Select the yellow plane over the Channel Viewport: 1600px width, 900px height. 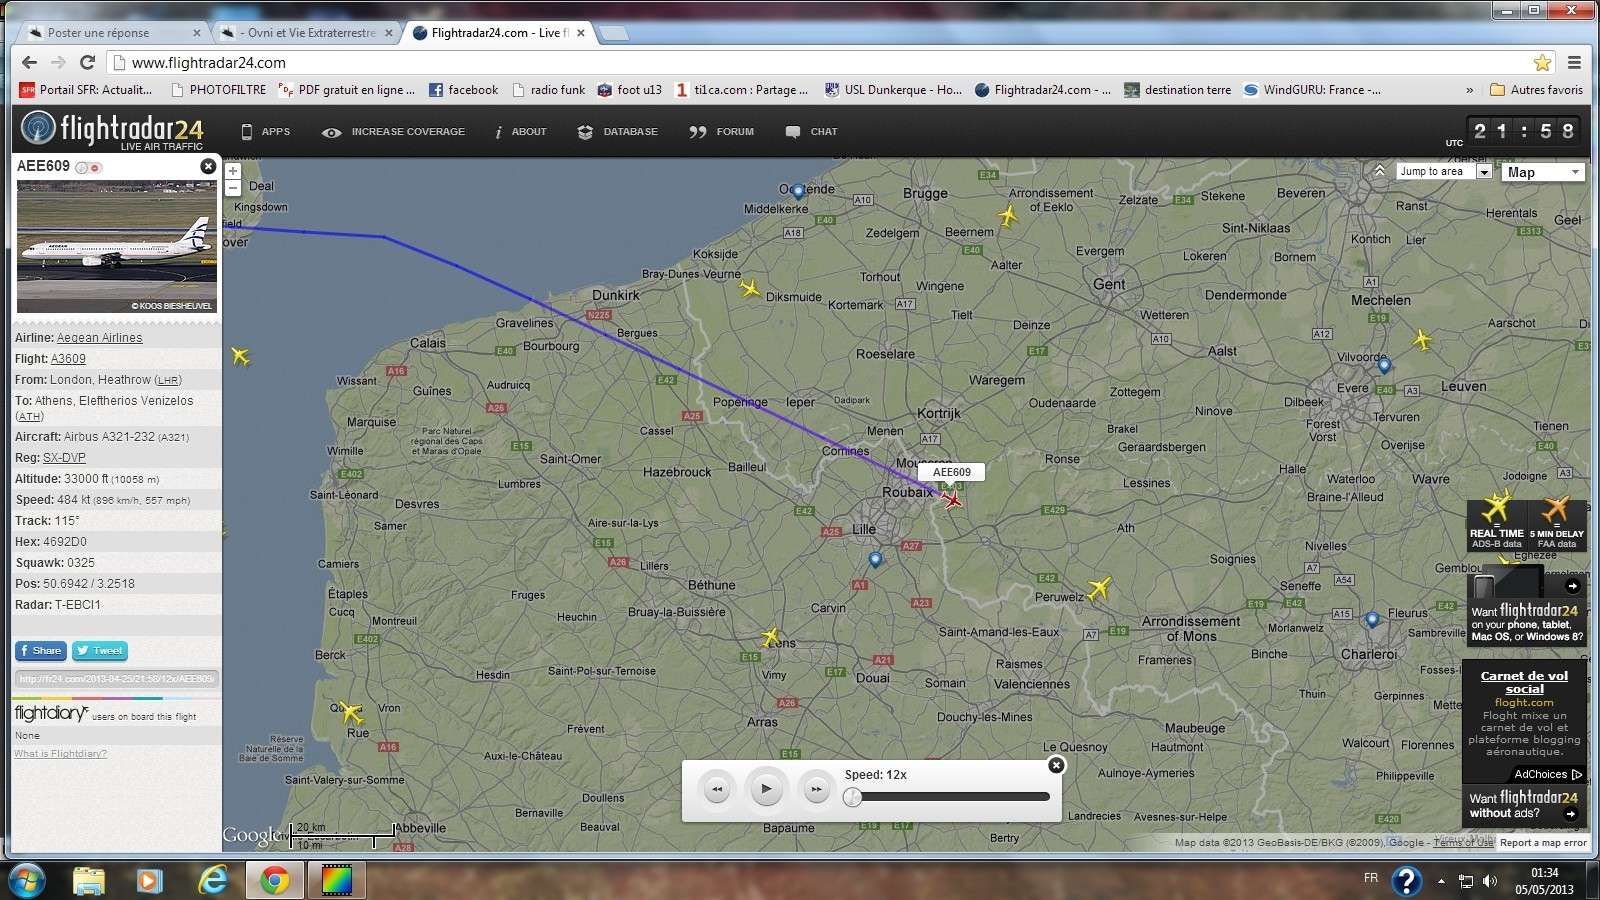tap(240, 356)
